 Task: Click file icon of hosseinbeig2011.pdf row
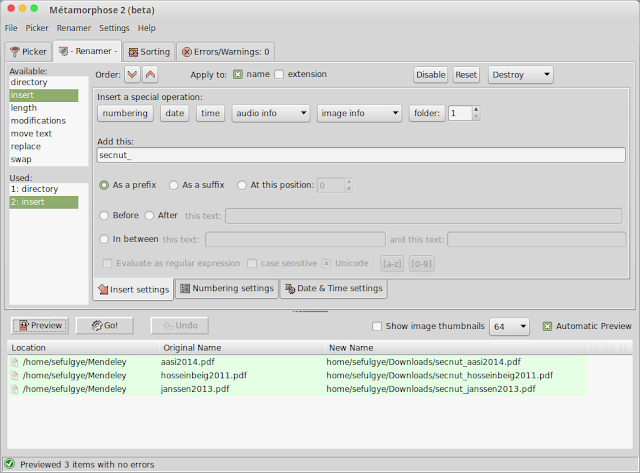(x=15, y=375)
